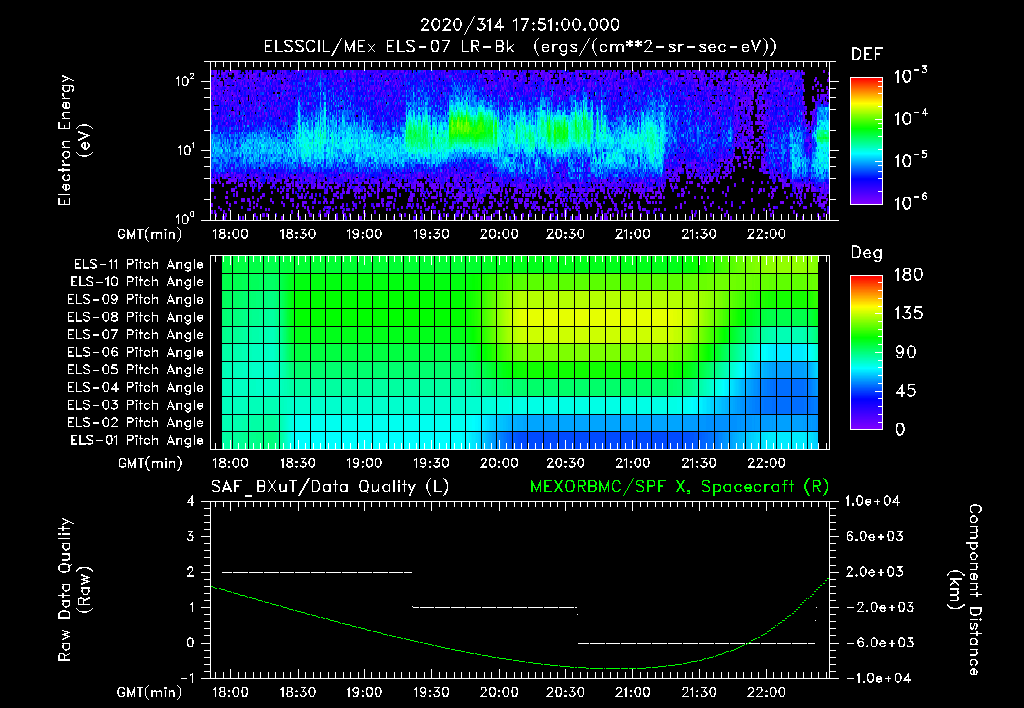Click the 45 value on Deg scale
Screen dimensions: 1024x708
click(x=906, y=391)
